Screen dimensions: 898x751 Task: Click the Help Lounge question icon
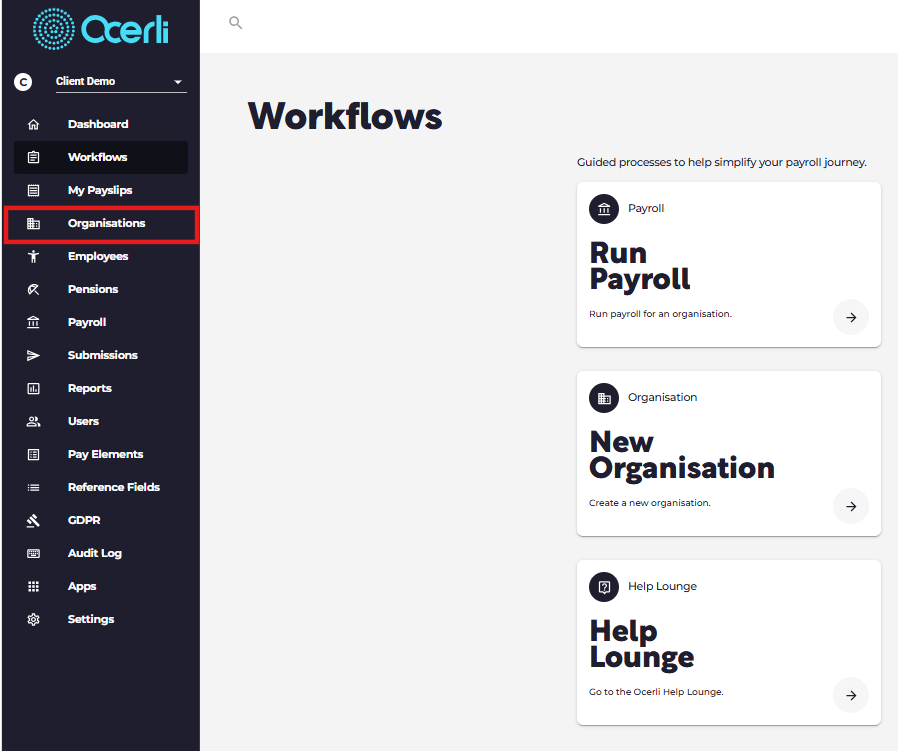click(x=604, y=587)
